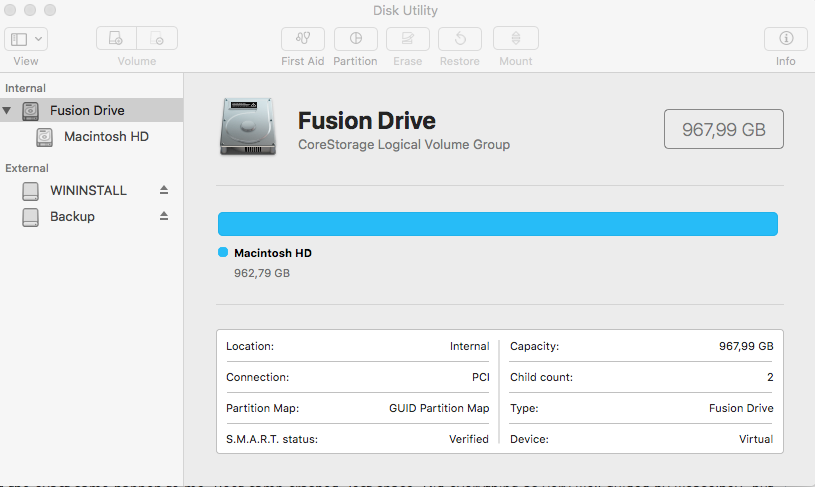Select Fusion Drive in the sidebar
Screen dimensions: 815x487
91,110
